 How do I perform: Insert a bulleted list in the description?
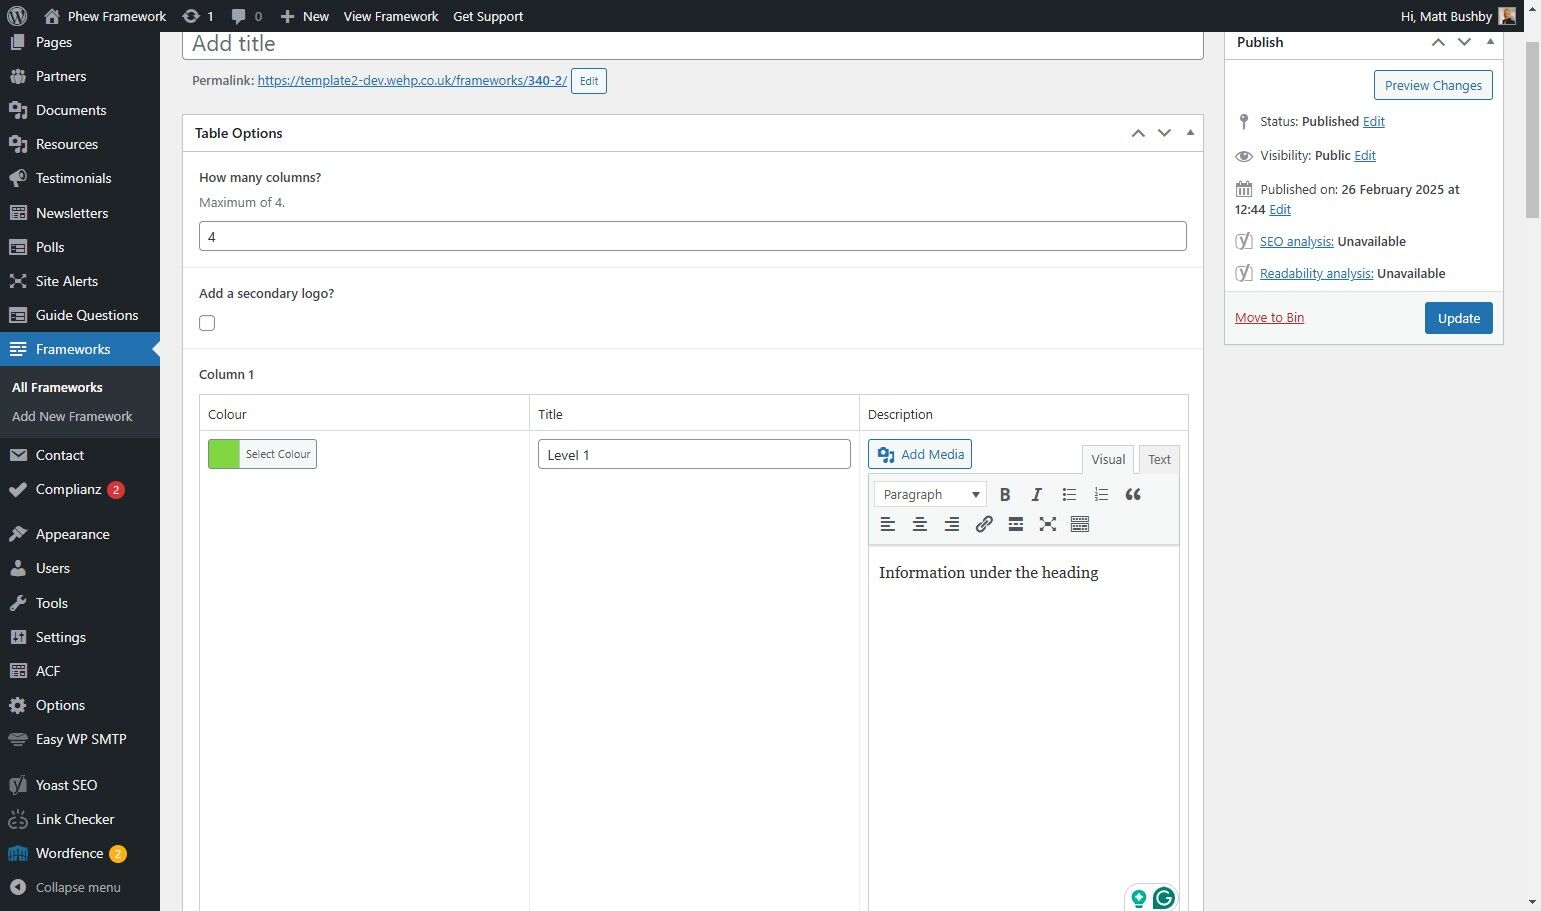coord(1069,494)
